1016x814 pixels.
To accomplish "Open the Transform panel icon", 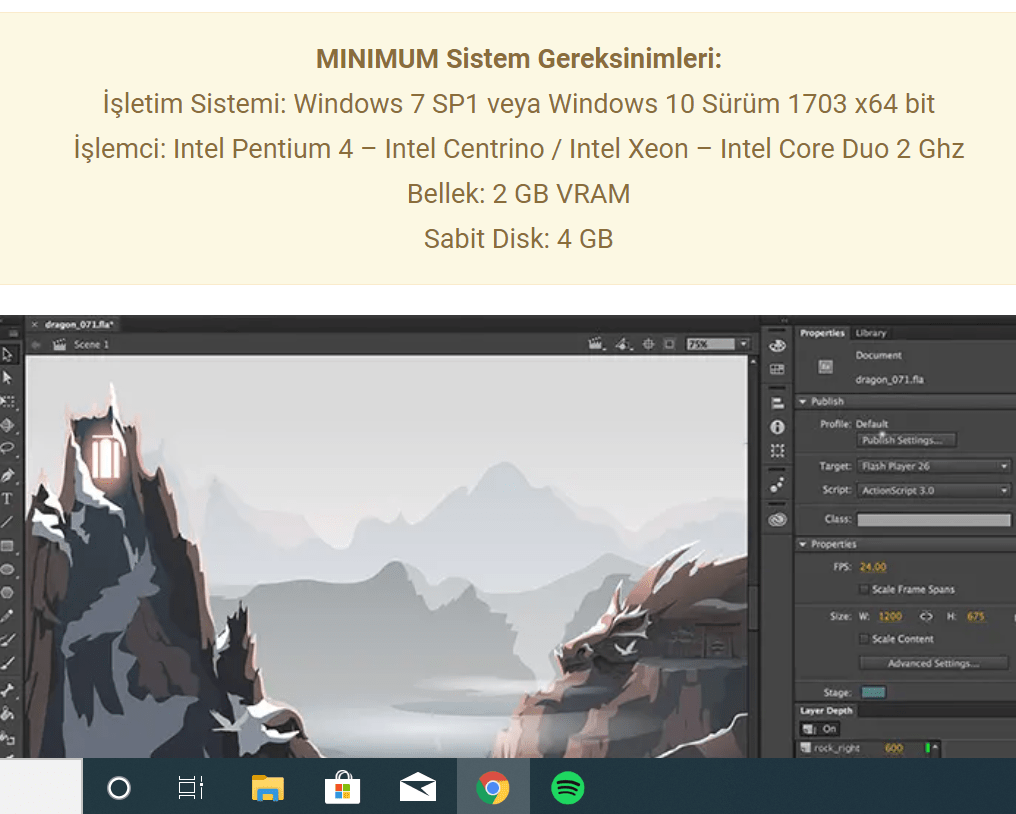I will coord(778,450).
